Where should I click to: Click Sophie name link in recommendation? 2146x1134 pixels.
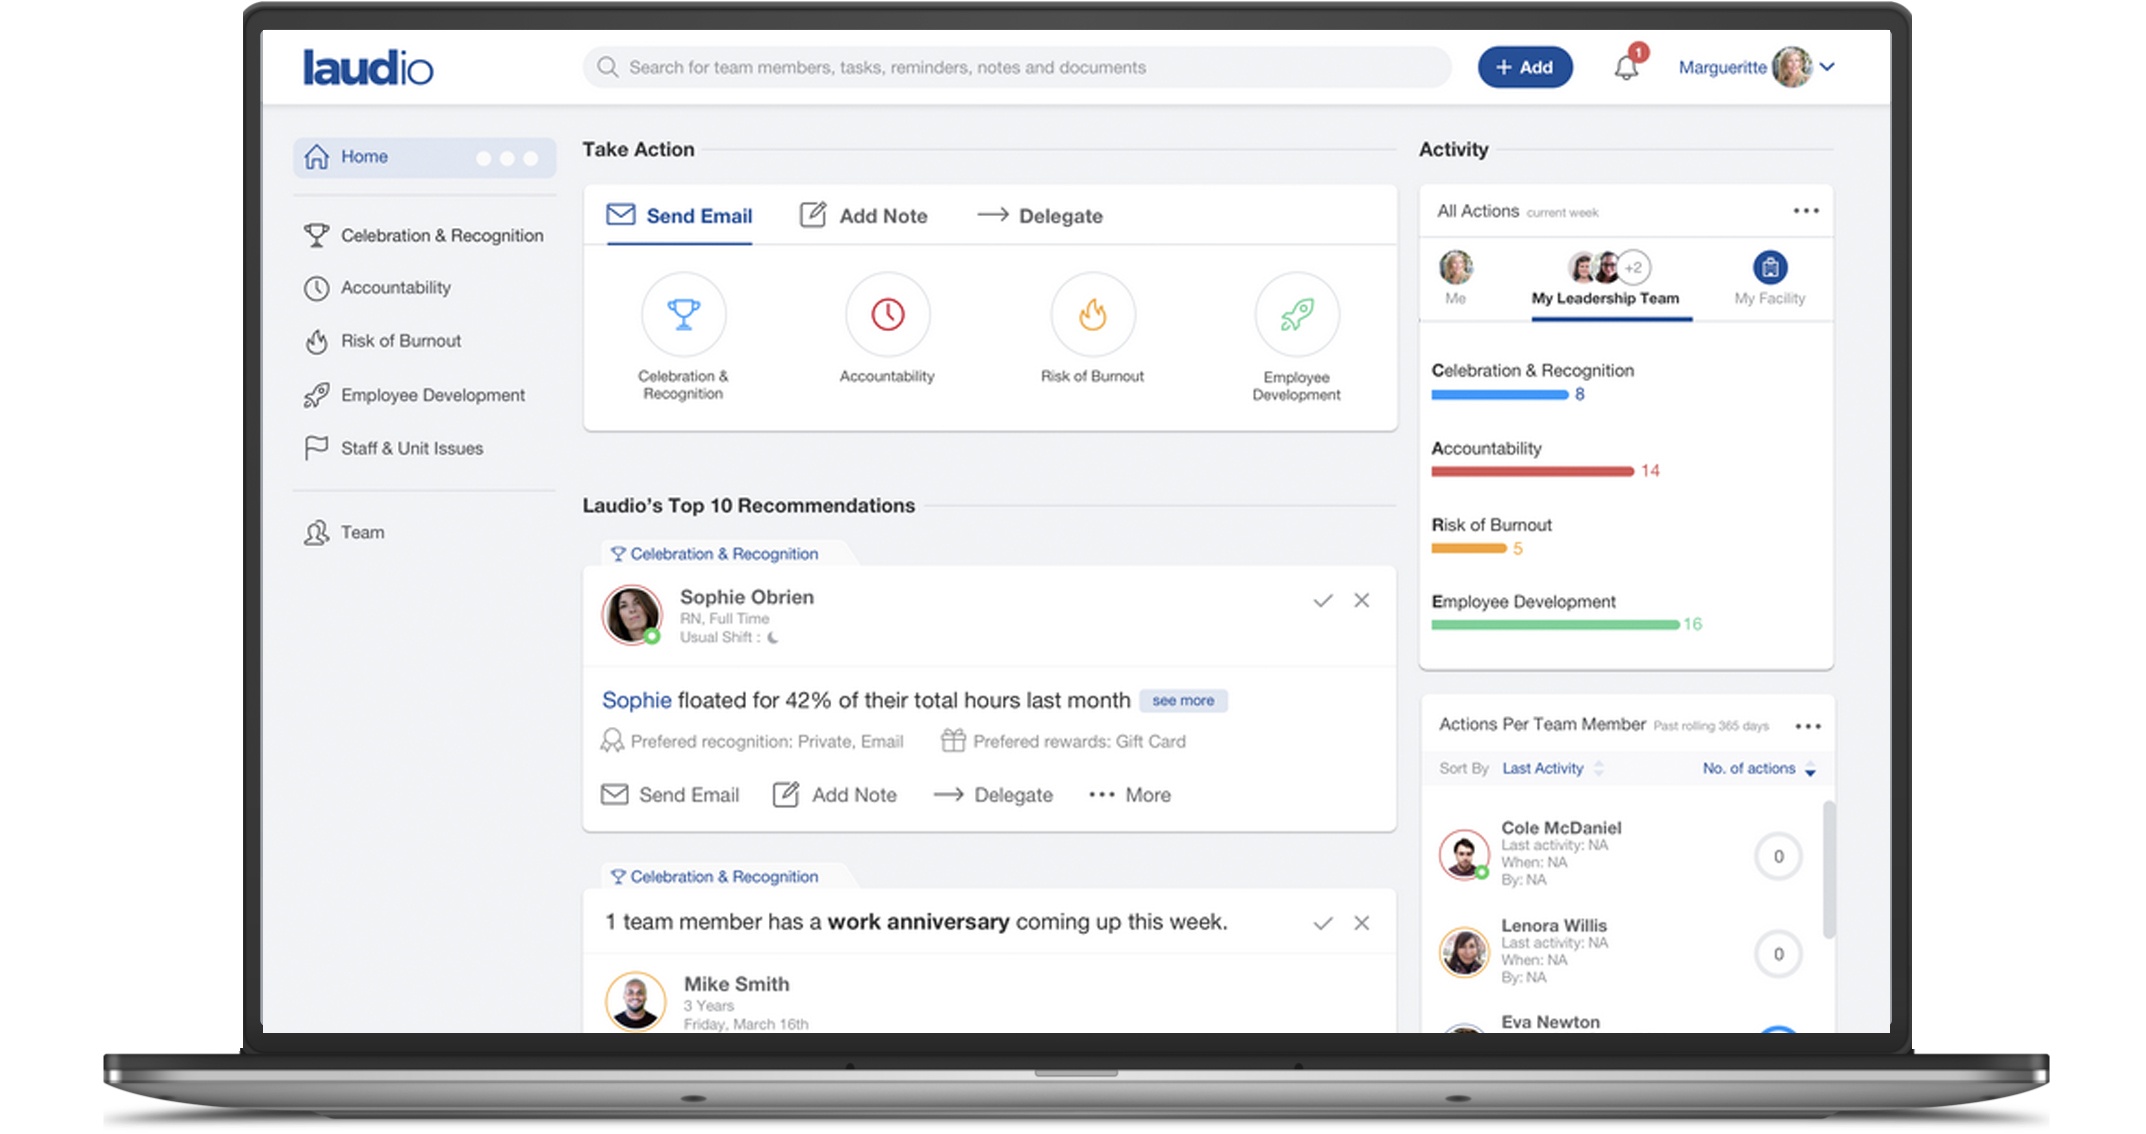(636, 700)
